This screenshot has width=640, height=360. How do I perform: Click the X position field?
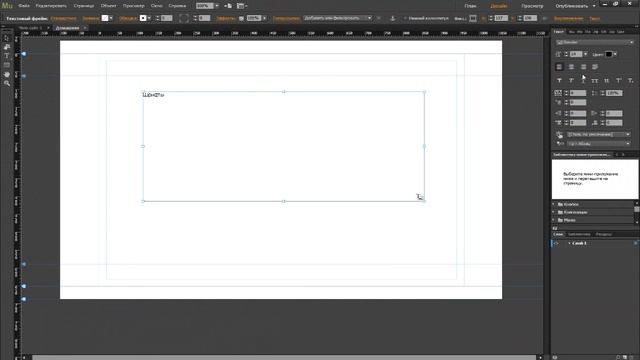tap(501, 18)
